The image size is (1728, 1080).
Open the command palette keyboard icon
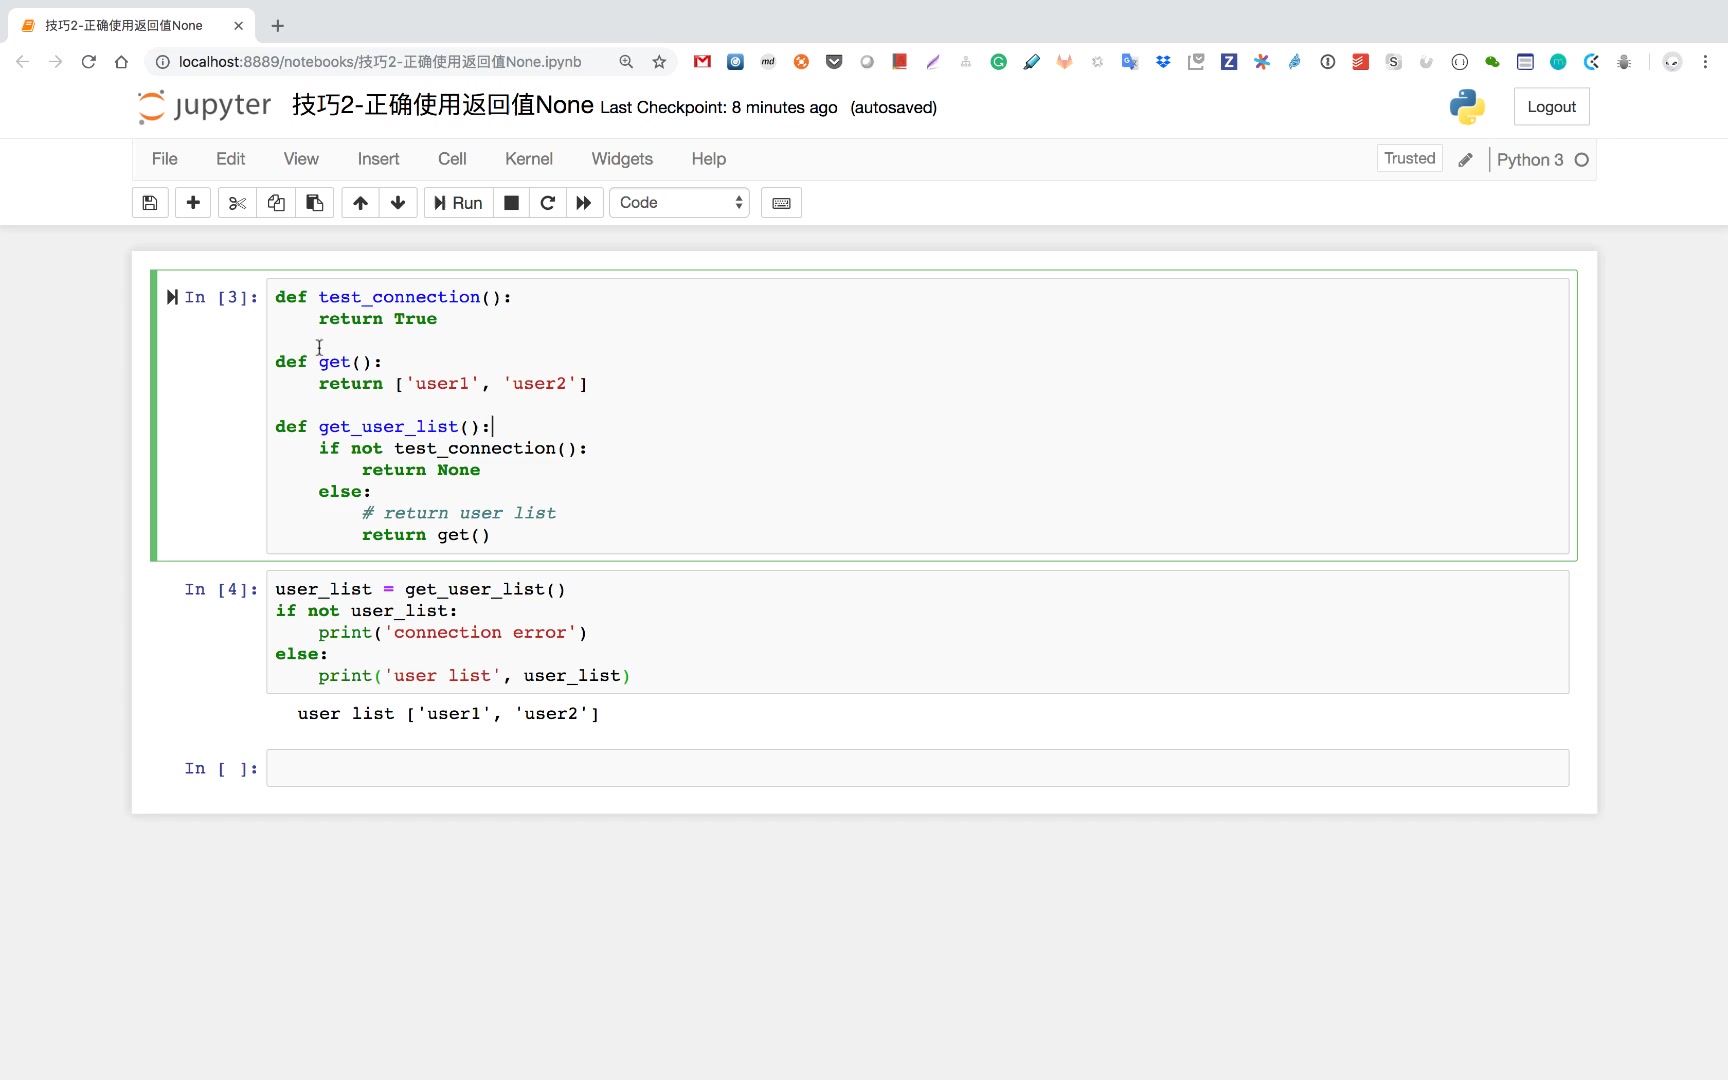pyautogui.click(x=781, y=203)
